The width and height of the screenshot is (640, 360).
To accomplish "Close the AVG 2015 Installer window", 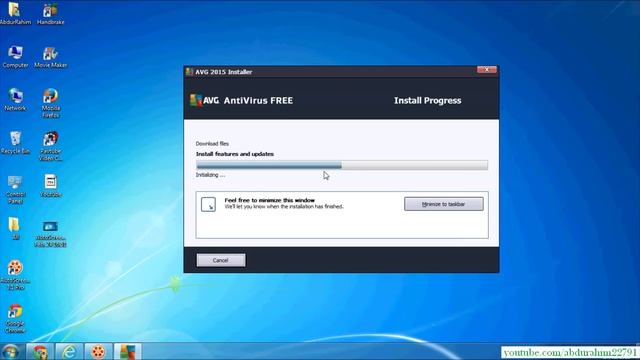I will pos(487,70).
